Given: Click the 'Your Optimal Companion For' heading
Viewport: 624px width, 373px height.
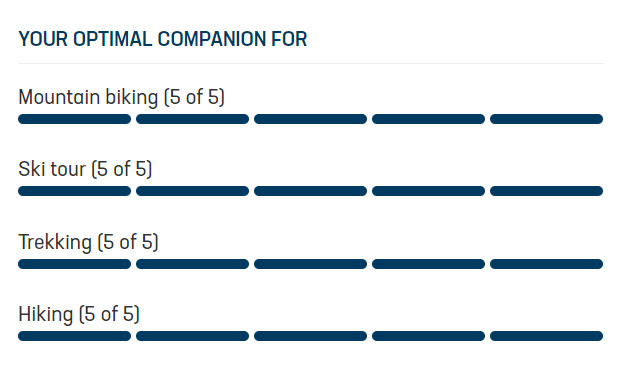Looking at the screenshot, I should click(x=162, y=39).
